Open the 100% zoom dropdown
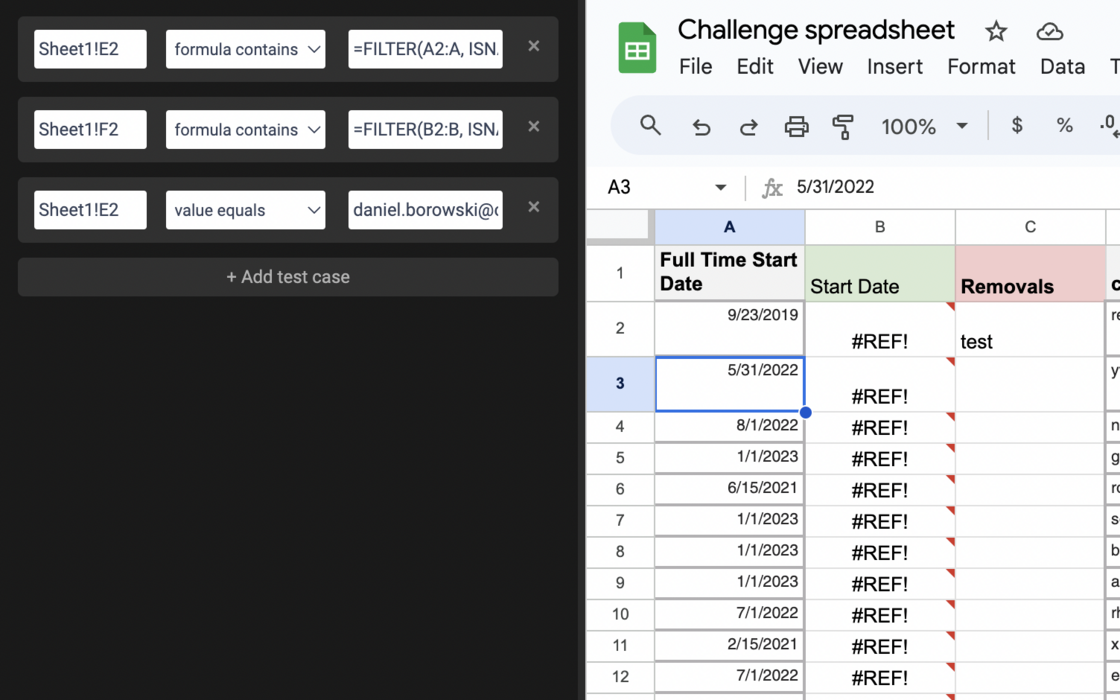This screenshot has height=700, width=1120. (923, 127)
